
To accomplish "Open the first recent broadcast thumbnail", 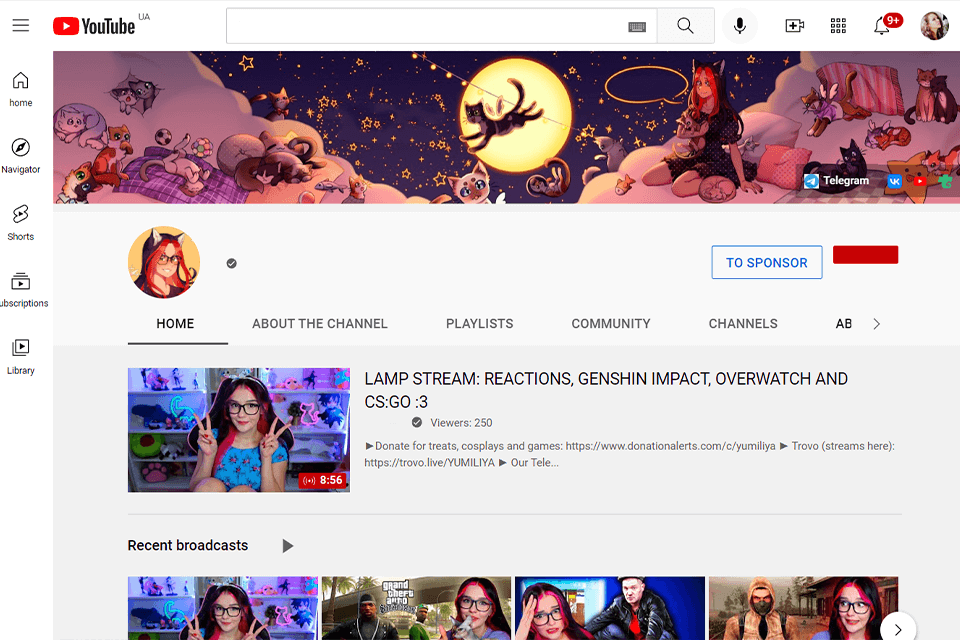I will coord(223,608).
